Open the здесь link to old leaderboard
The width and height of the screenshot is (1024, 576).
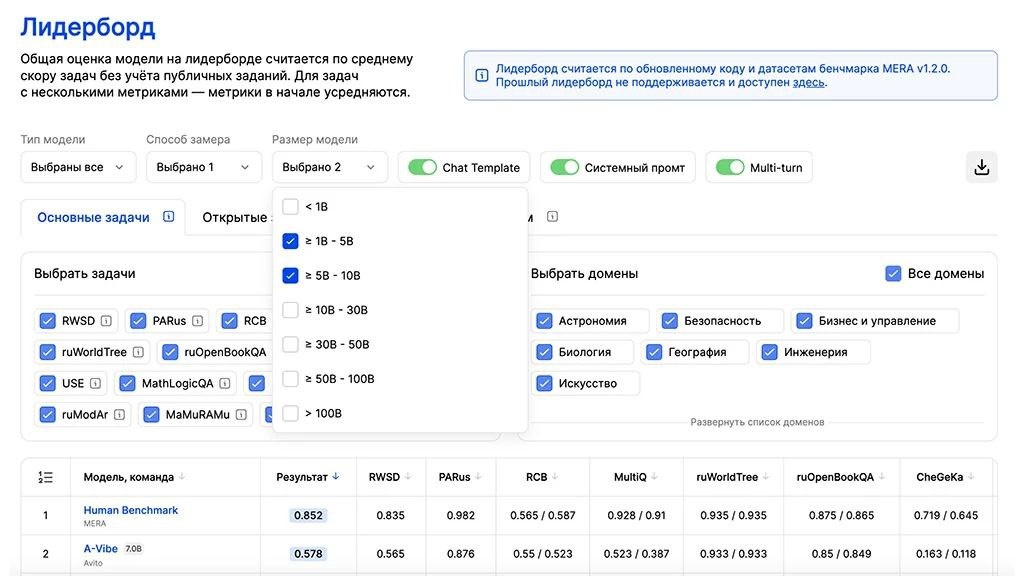808,82
